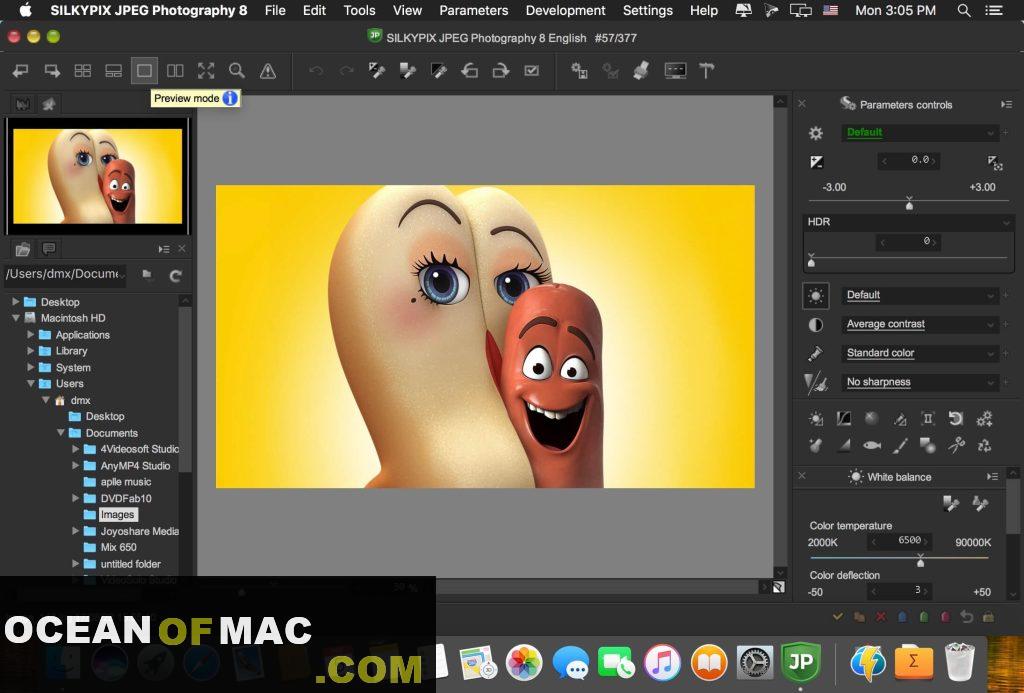Open Spotlight search in the menu bar
The height and width of the screenshot is (693, 1024).
[x=963, y=10]
